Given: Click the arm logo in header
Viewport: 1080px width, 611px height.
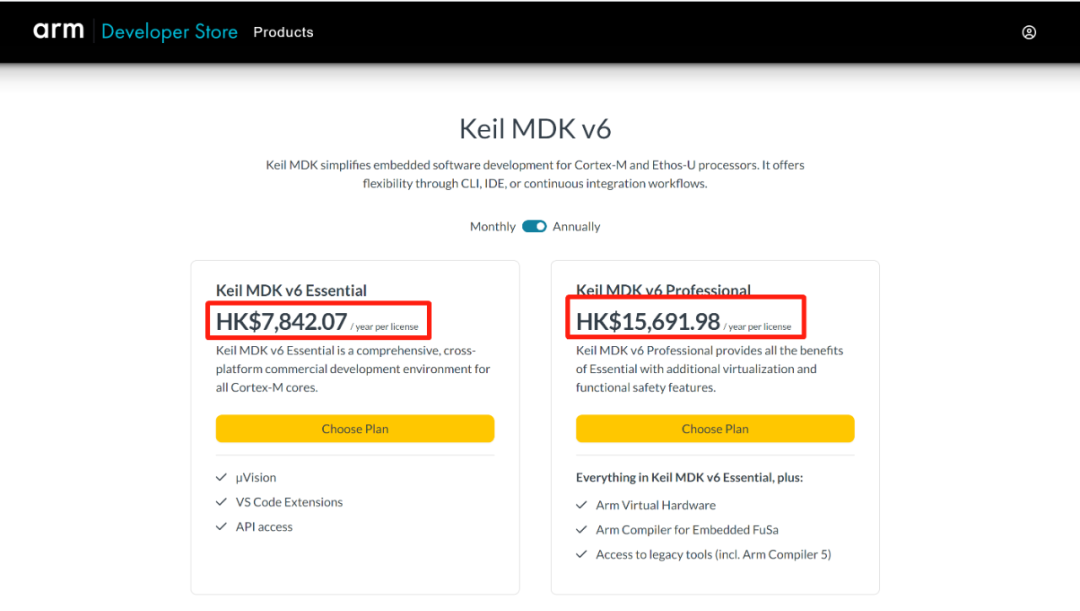Looking at the screenshot, I should (x=58, y=31).
